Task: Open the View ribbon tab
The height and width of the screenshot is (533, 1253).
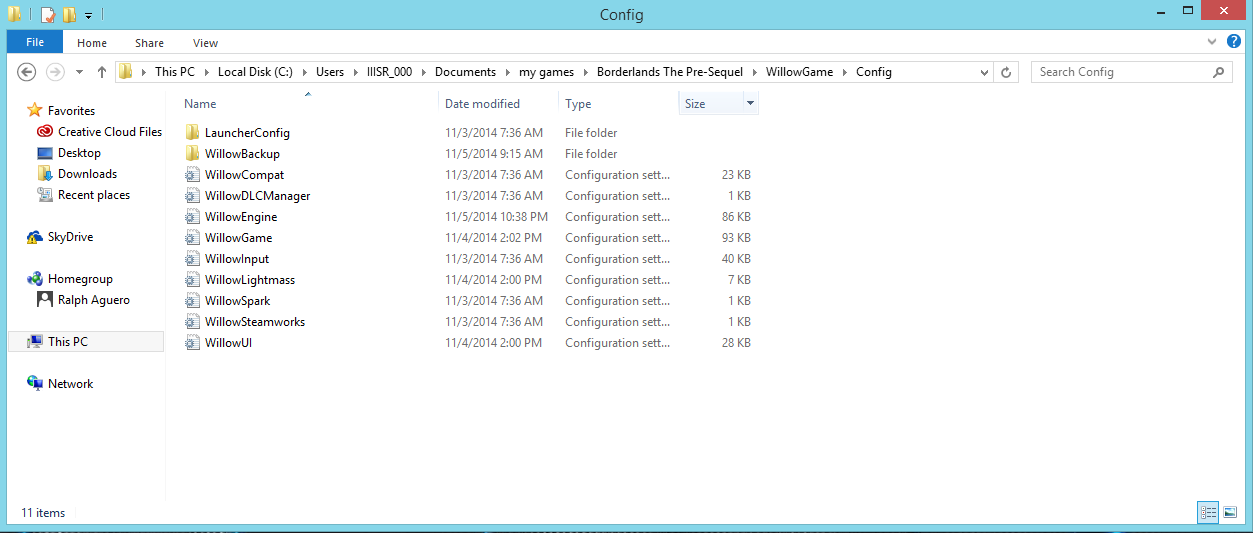Action: (206, 43)
